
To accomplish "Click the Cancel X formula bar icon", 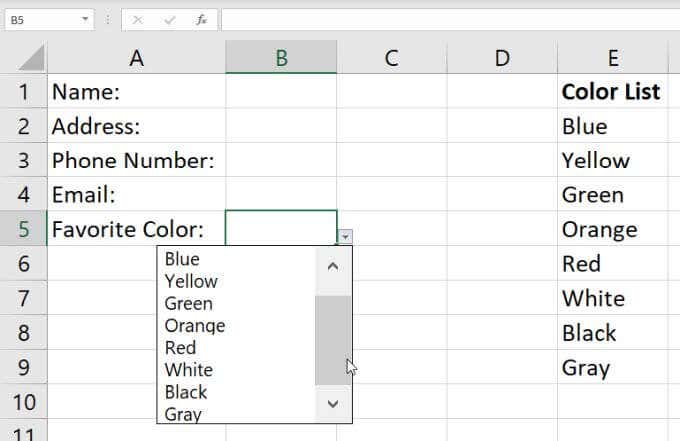I will coord(137,19).
